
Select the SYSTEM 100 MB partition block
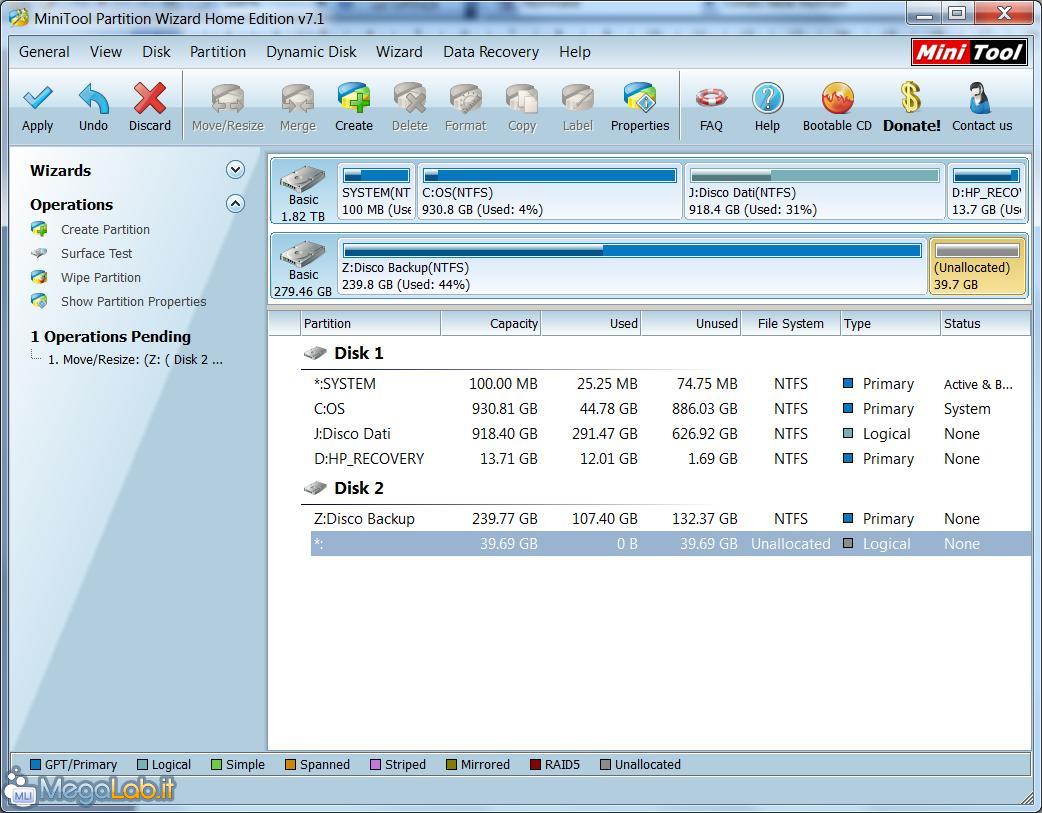(x=376, y=191)
